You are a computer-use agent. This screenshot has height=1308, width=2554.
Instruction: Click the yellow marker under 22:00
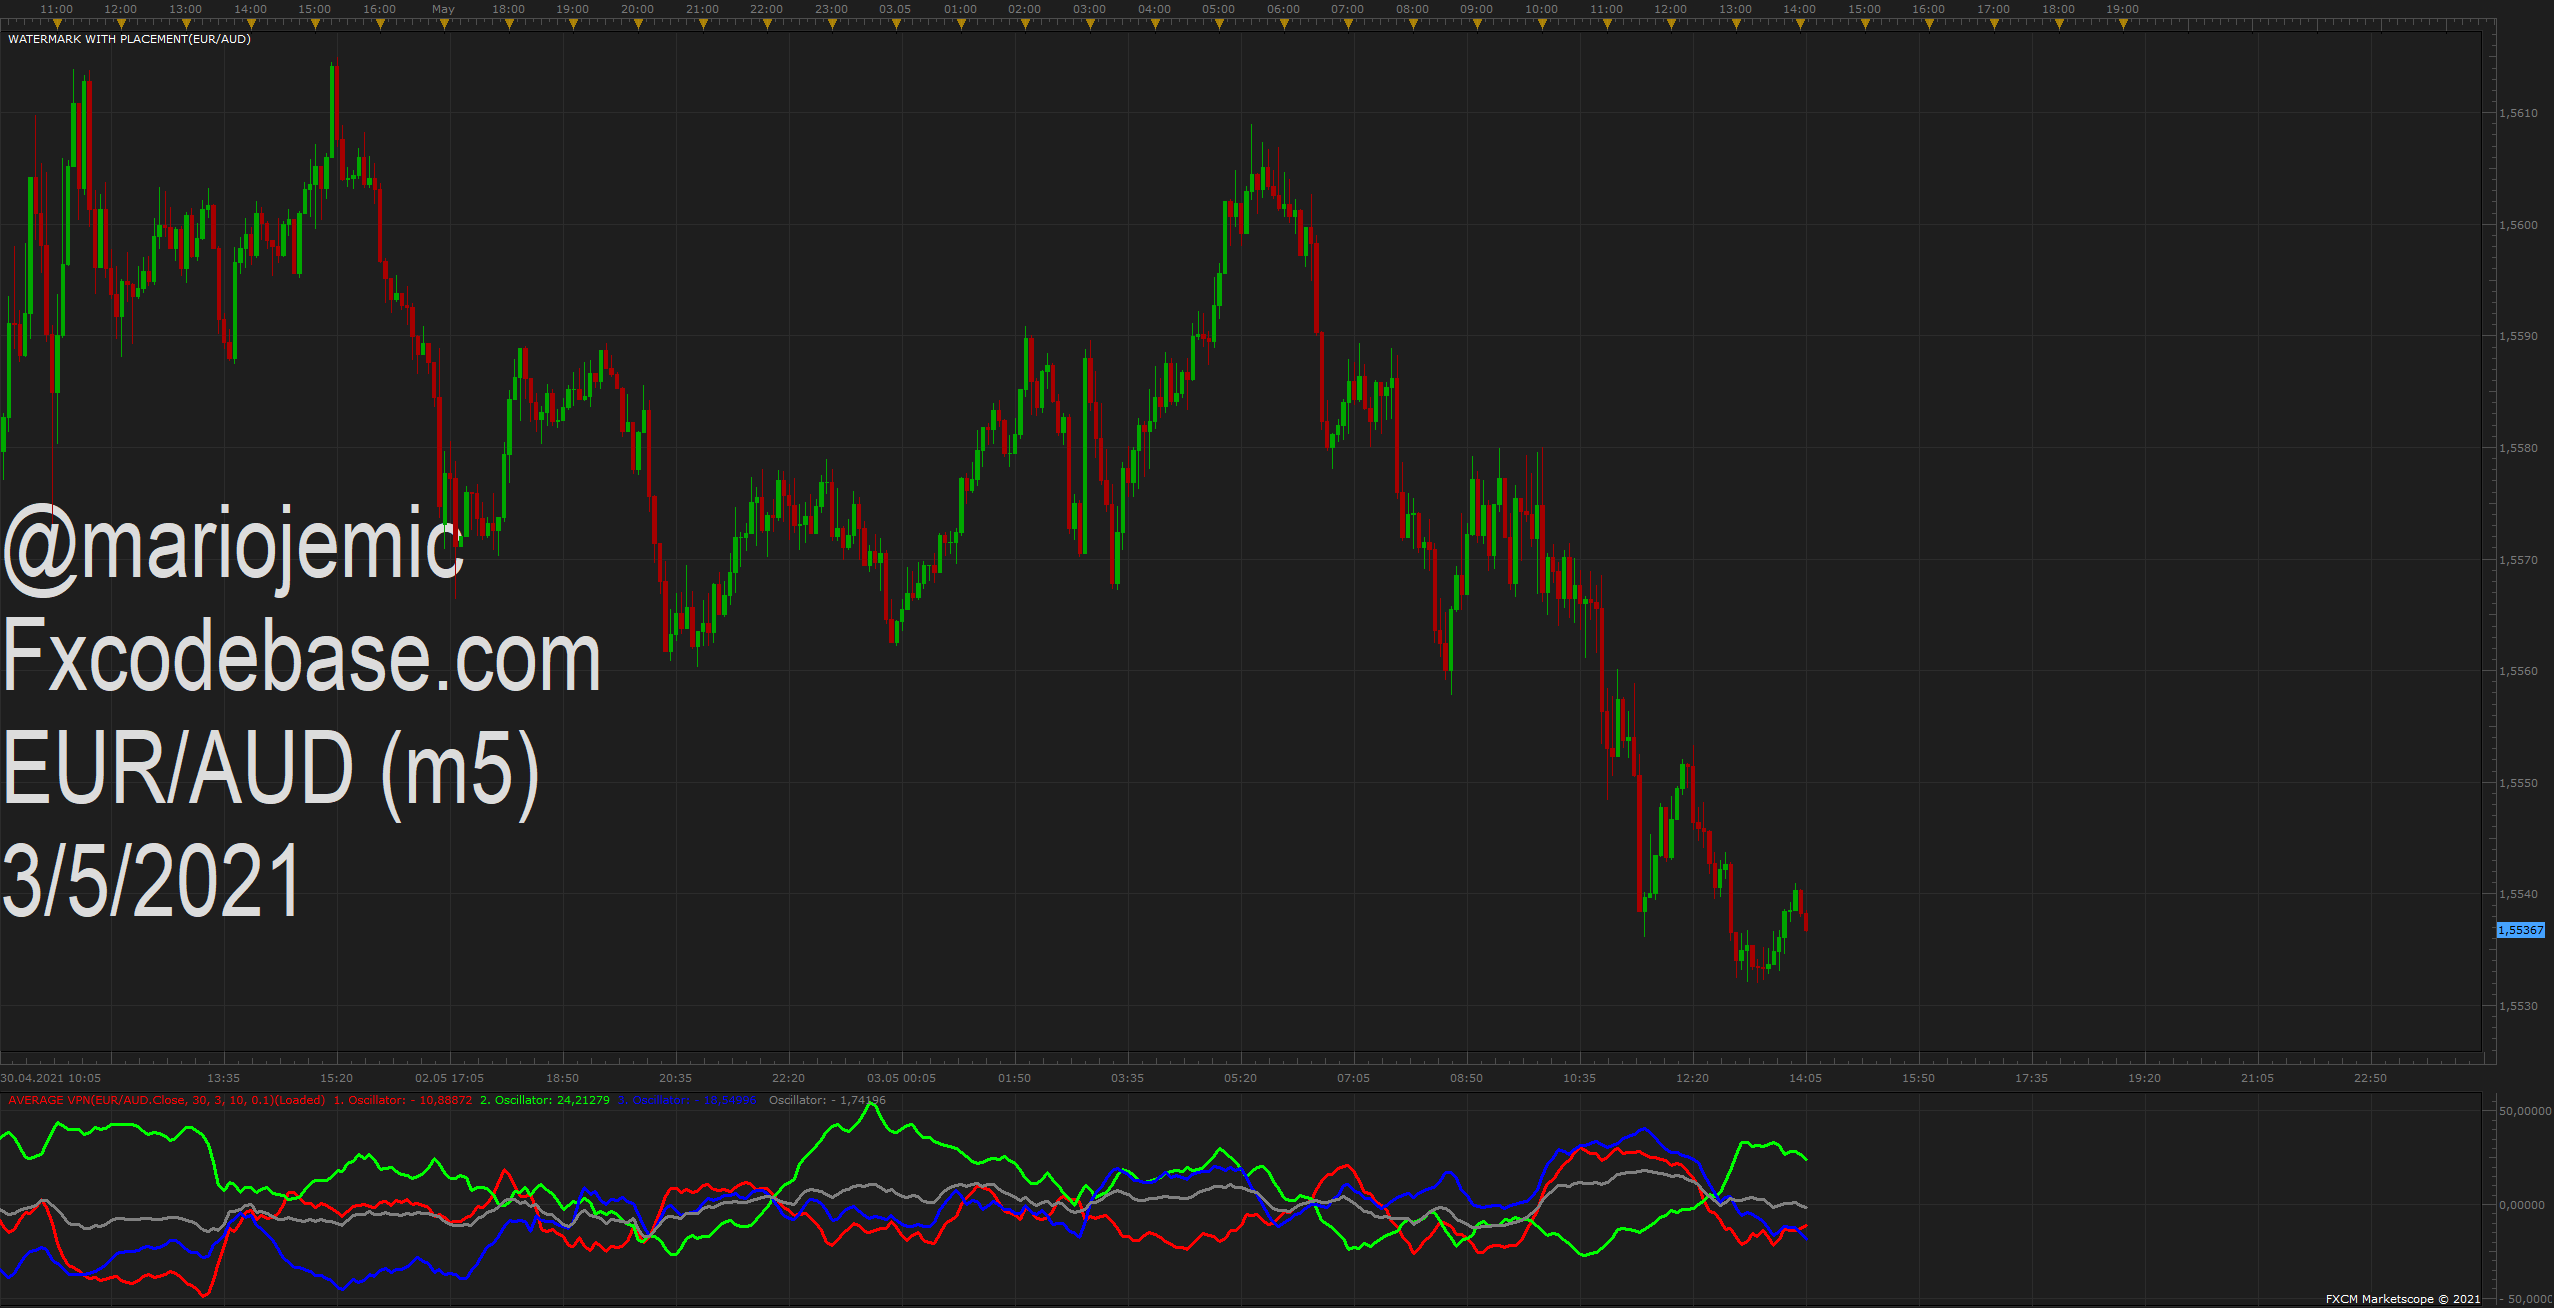pos(767,24)
